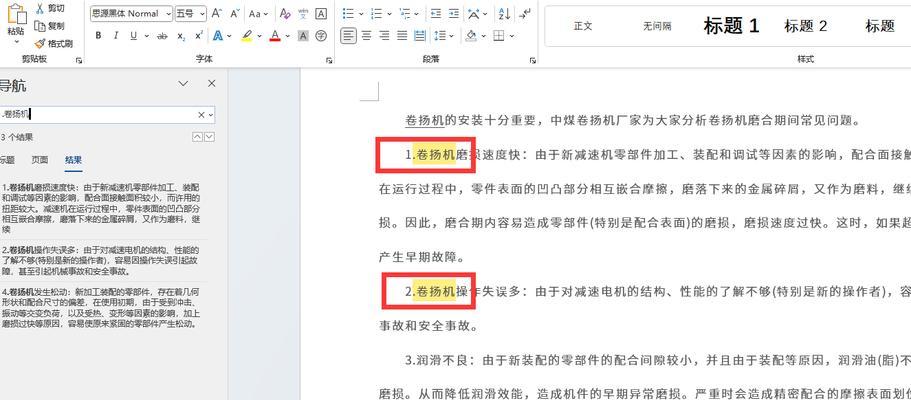
Task: Open the paste options arrow under 粘贴
Action: pyautogui.click(x=16, y=42)
